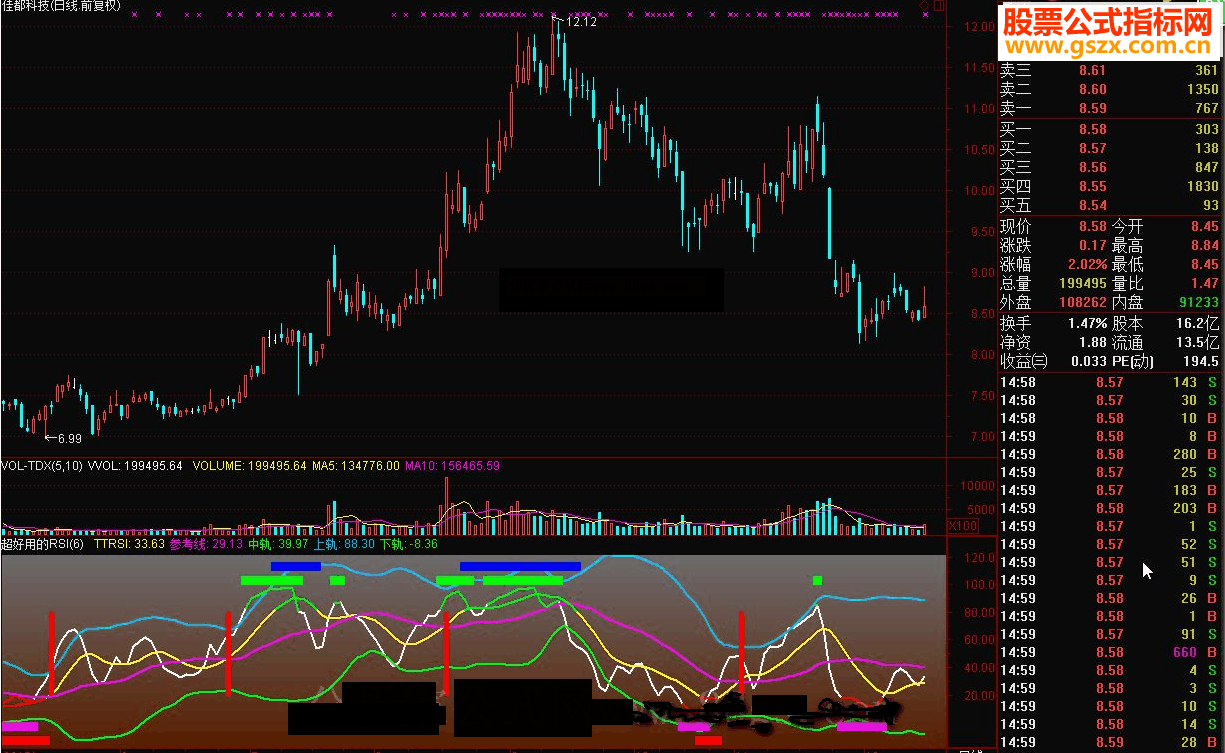The image size is (1225, 753).
Task: Click the 12.12 highest price label
Action: [581, 21]
